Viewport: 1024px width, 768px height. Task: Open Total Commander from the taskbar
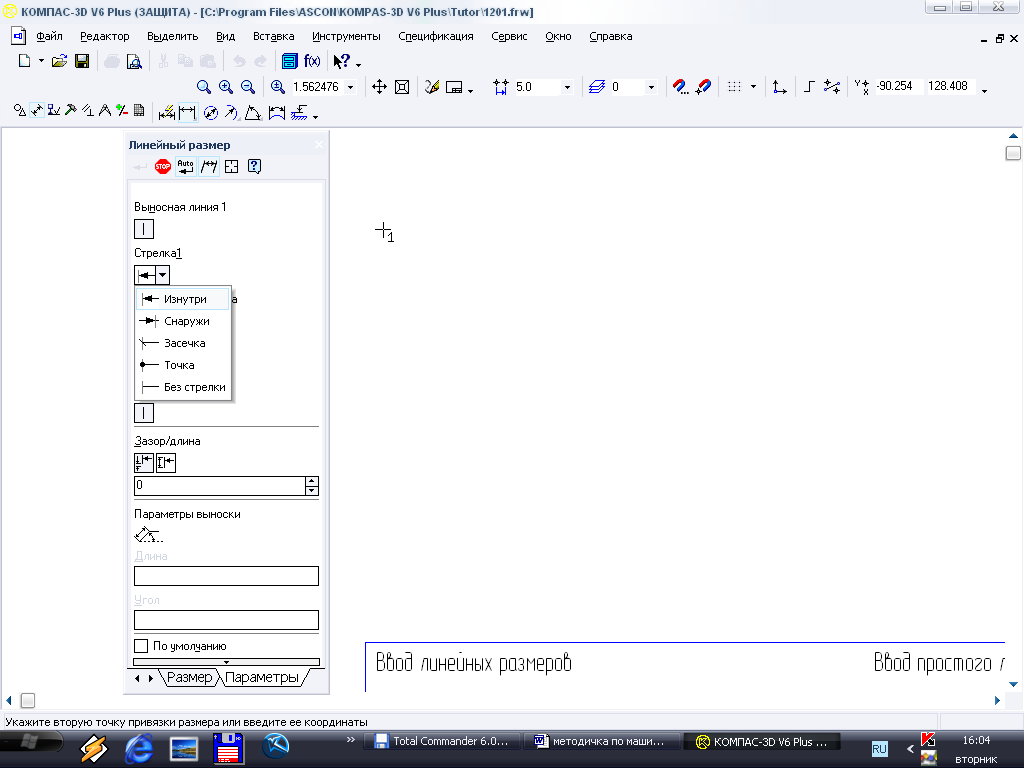[444, 741]
